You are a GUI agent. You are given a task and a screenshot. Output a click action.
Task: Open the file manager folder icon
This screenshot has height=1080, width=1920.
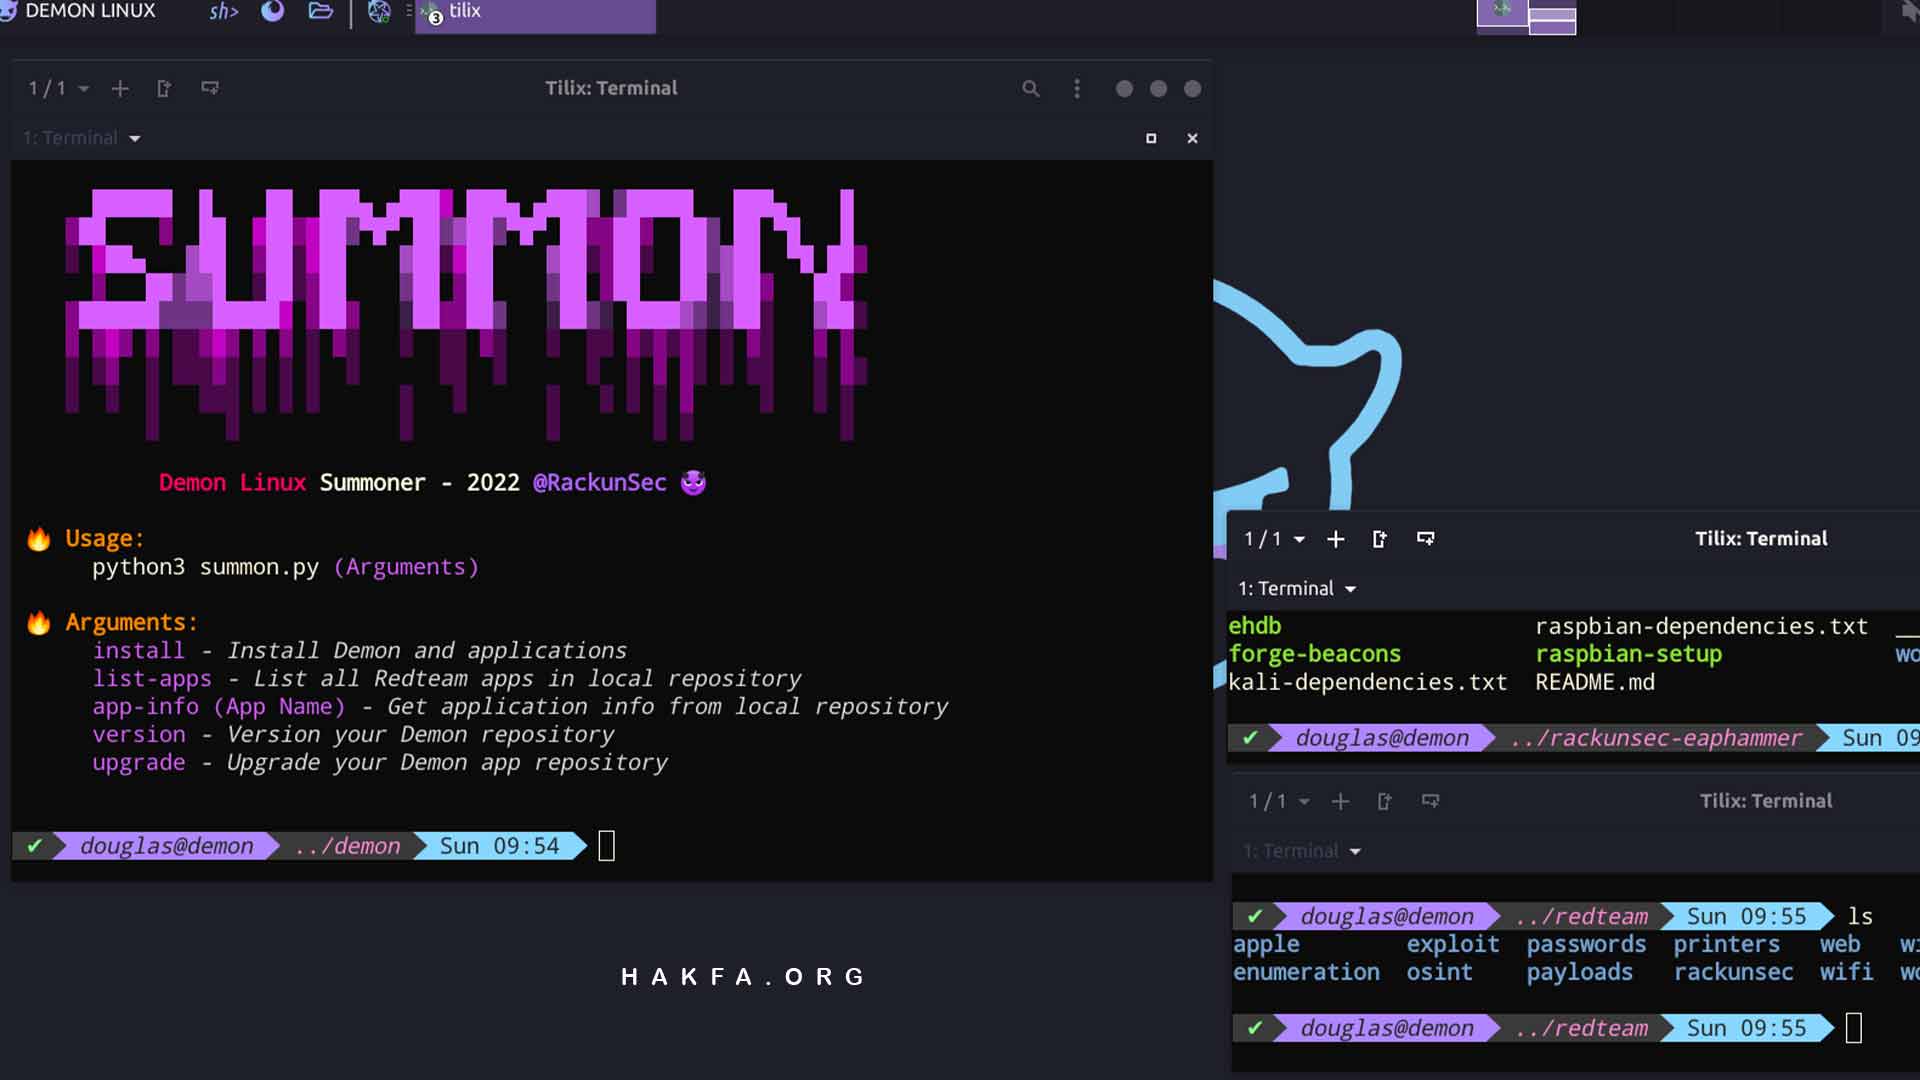tap(320, 11)
